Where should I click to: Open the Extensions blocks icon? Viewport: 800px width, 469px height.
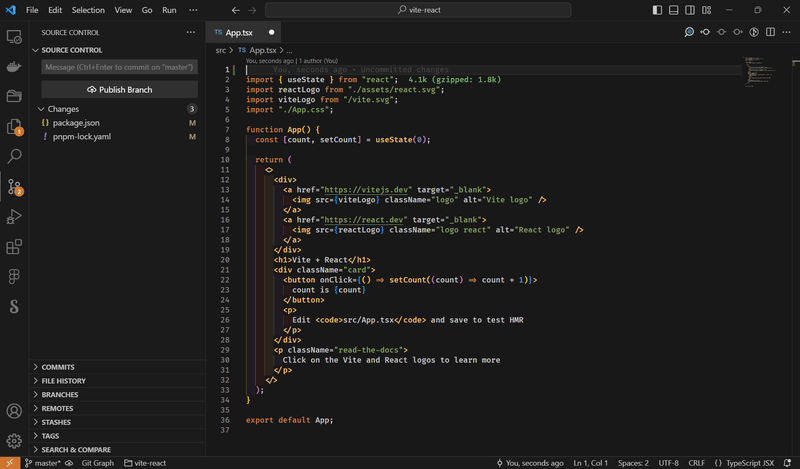coord(14,246)
